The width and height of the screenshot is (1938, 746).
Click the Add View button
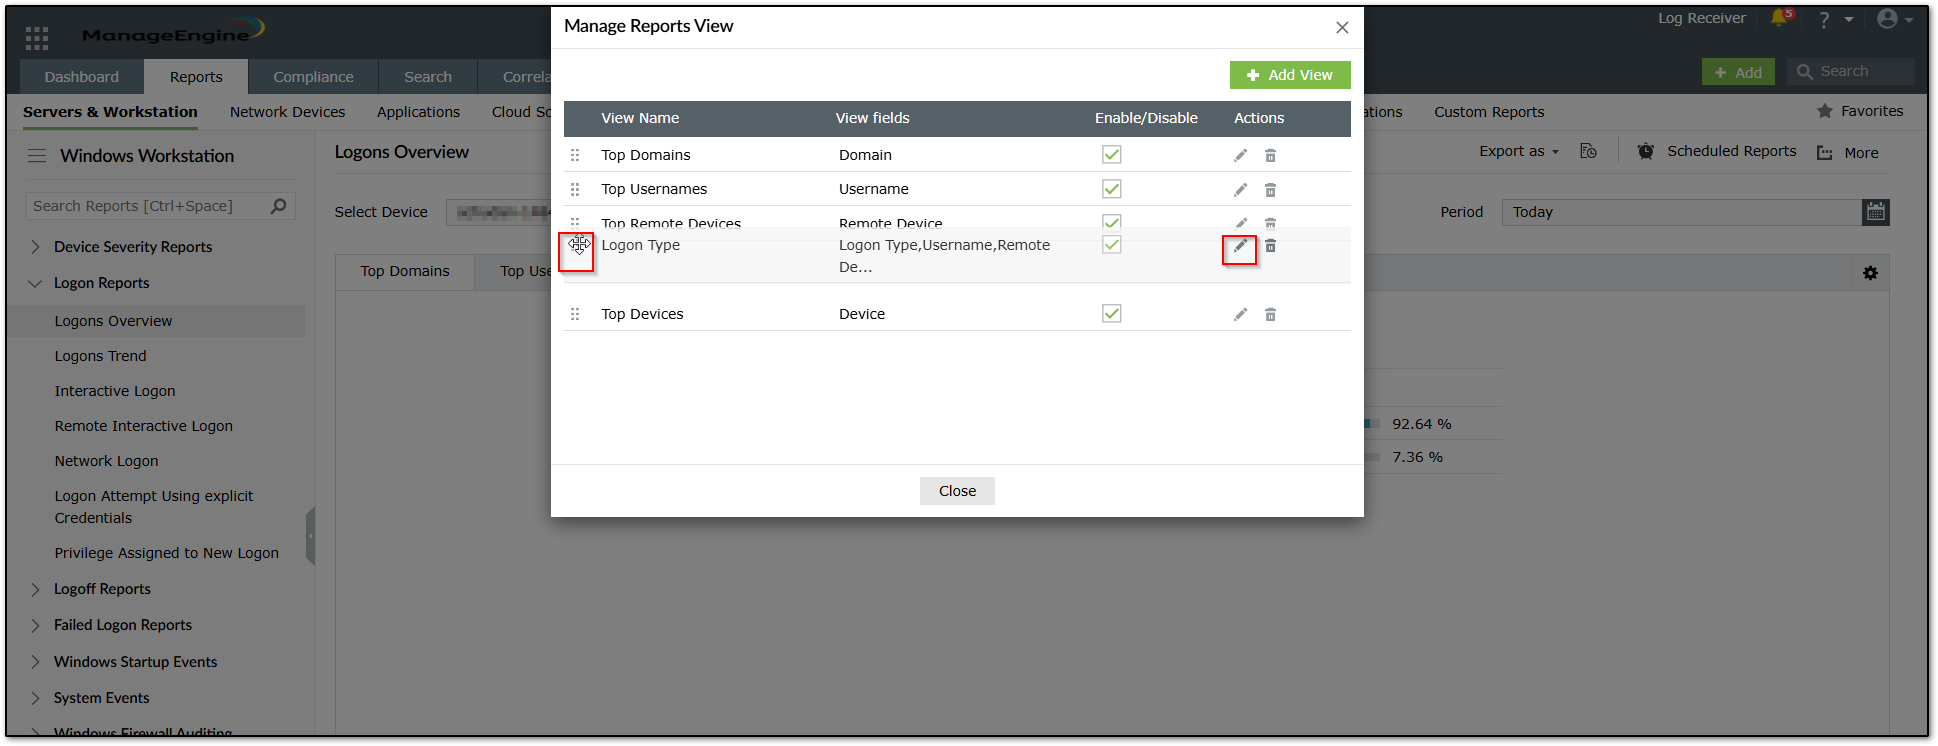tap(1290, 75)
